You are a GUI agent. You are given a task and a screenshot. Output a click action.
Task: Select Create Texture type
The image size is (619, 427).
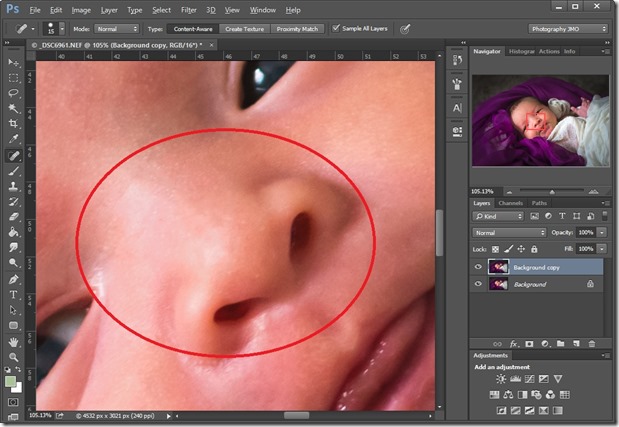pos(244,29)
